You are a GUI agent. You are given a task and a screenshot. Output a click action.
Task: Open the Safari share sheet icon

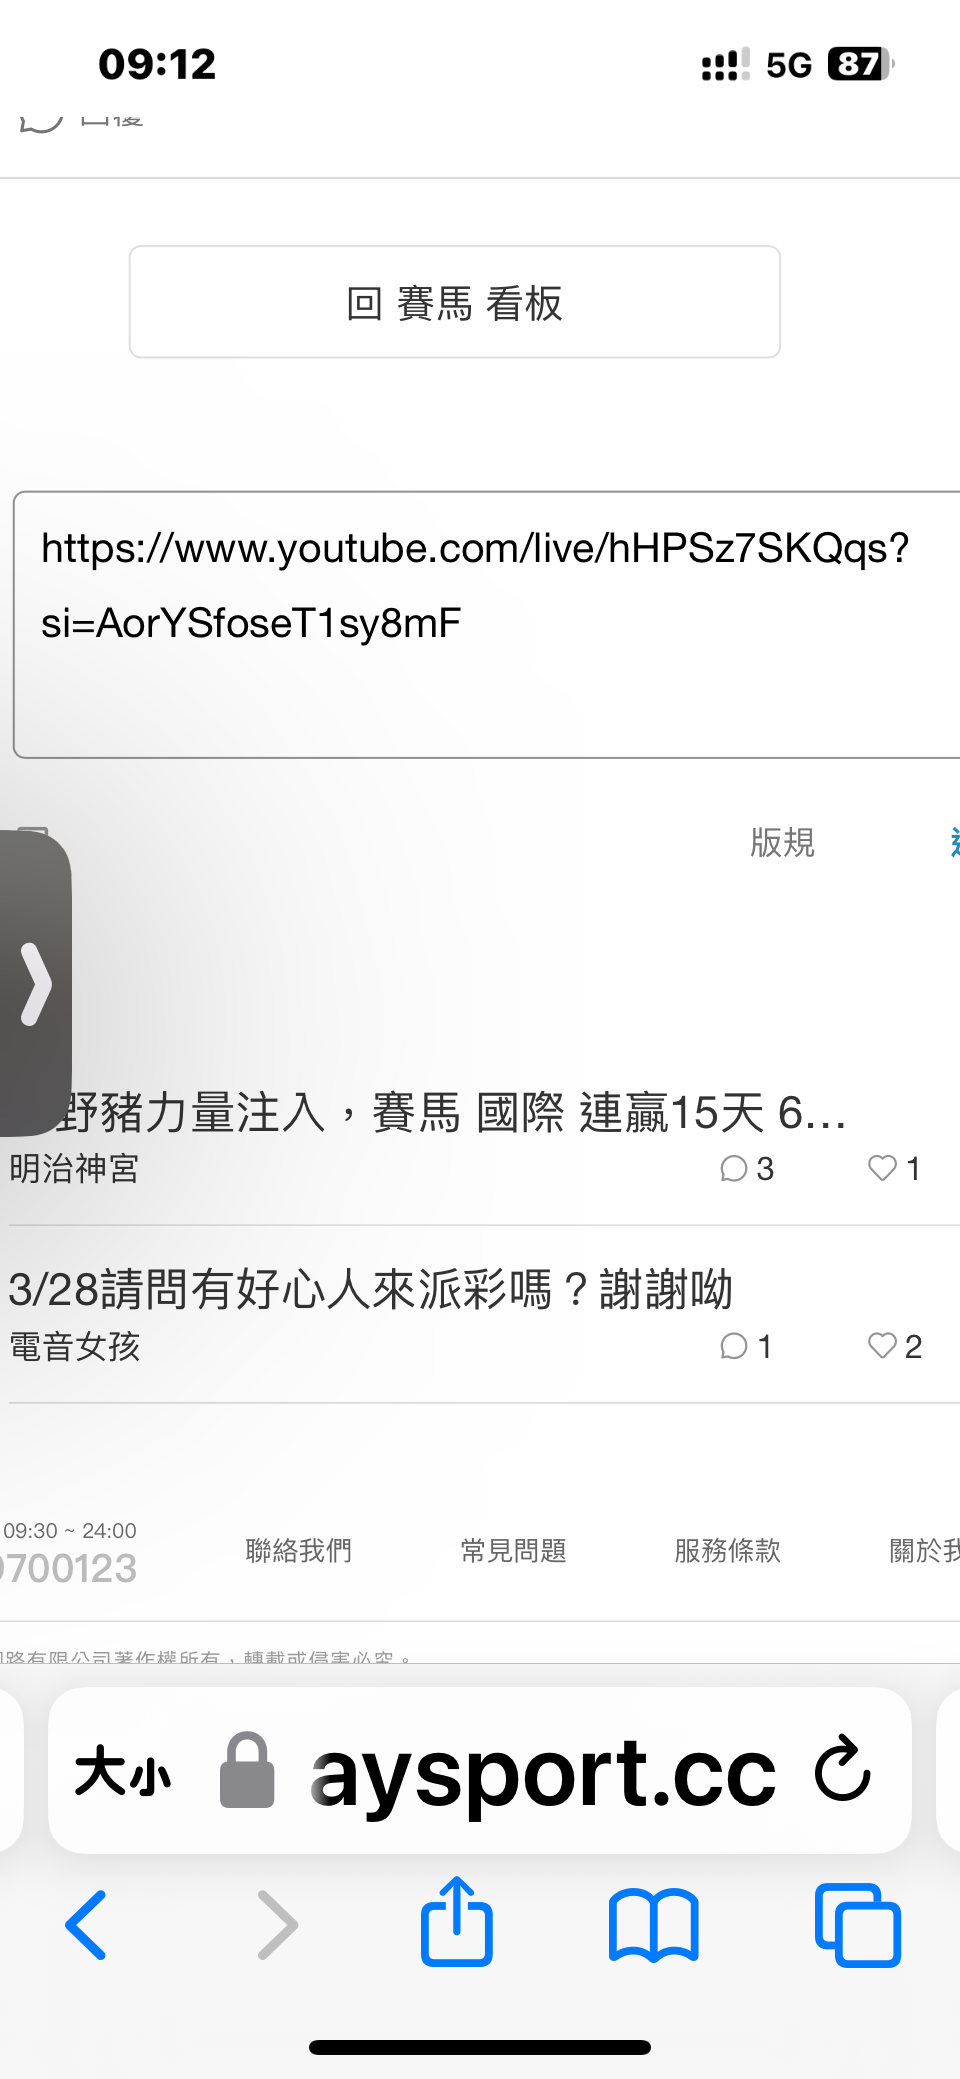click(457, 1921)
